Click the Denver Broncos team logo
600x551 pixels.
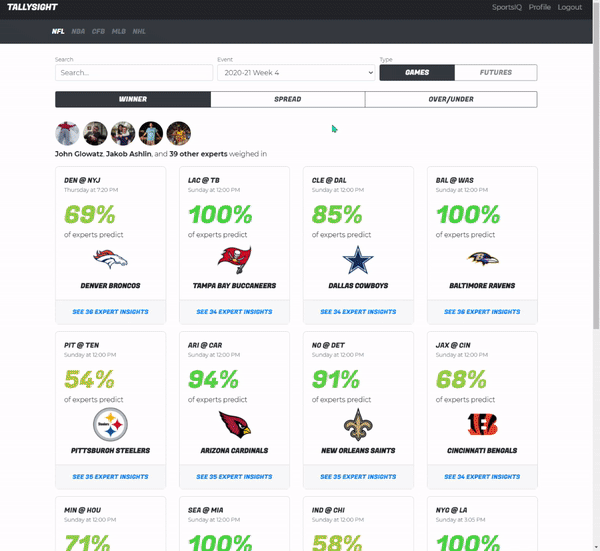[110, 259]
